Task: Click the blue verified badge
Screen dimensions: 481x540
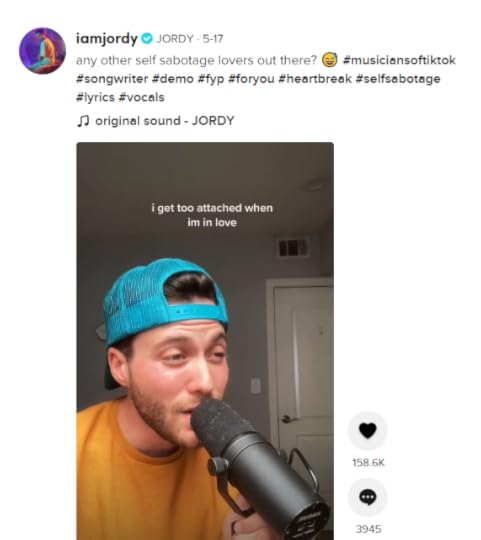Action: pyautogui.click(x=147, y=38)
